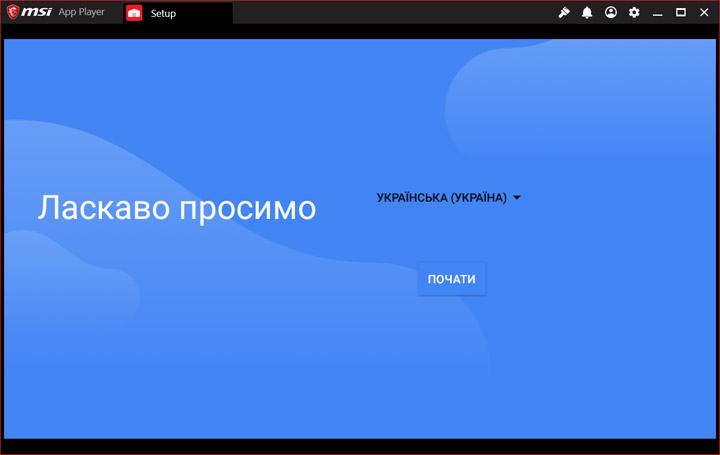
Task: Switch to the Setup tab
Action: click(178, 13)
